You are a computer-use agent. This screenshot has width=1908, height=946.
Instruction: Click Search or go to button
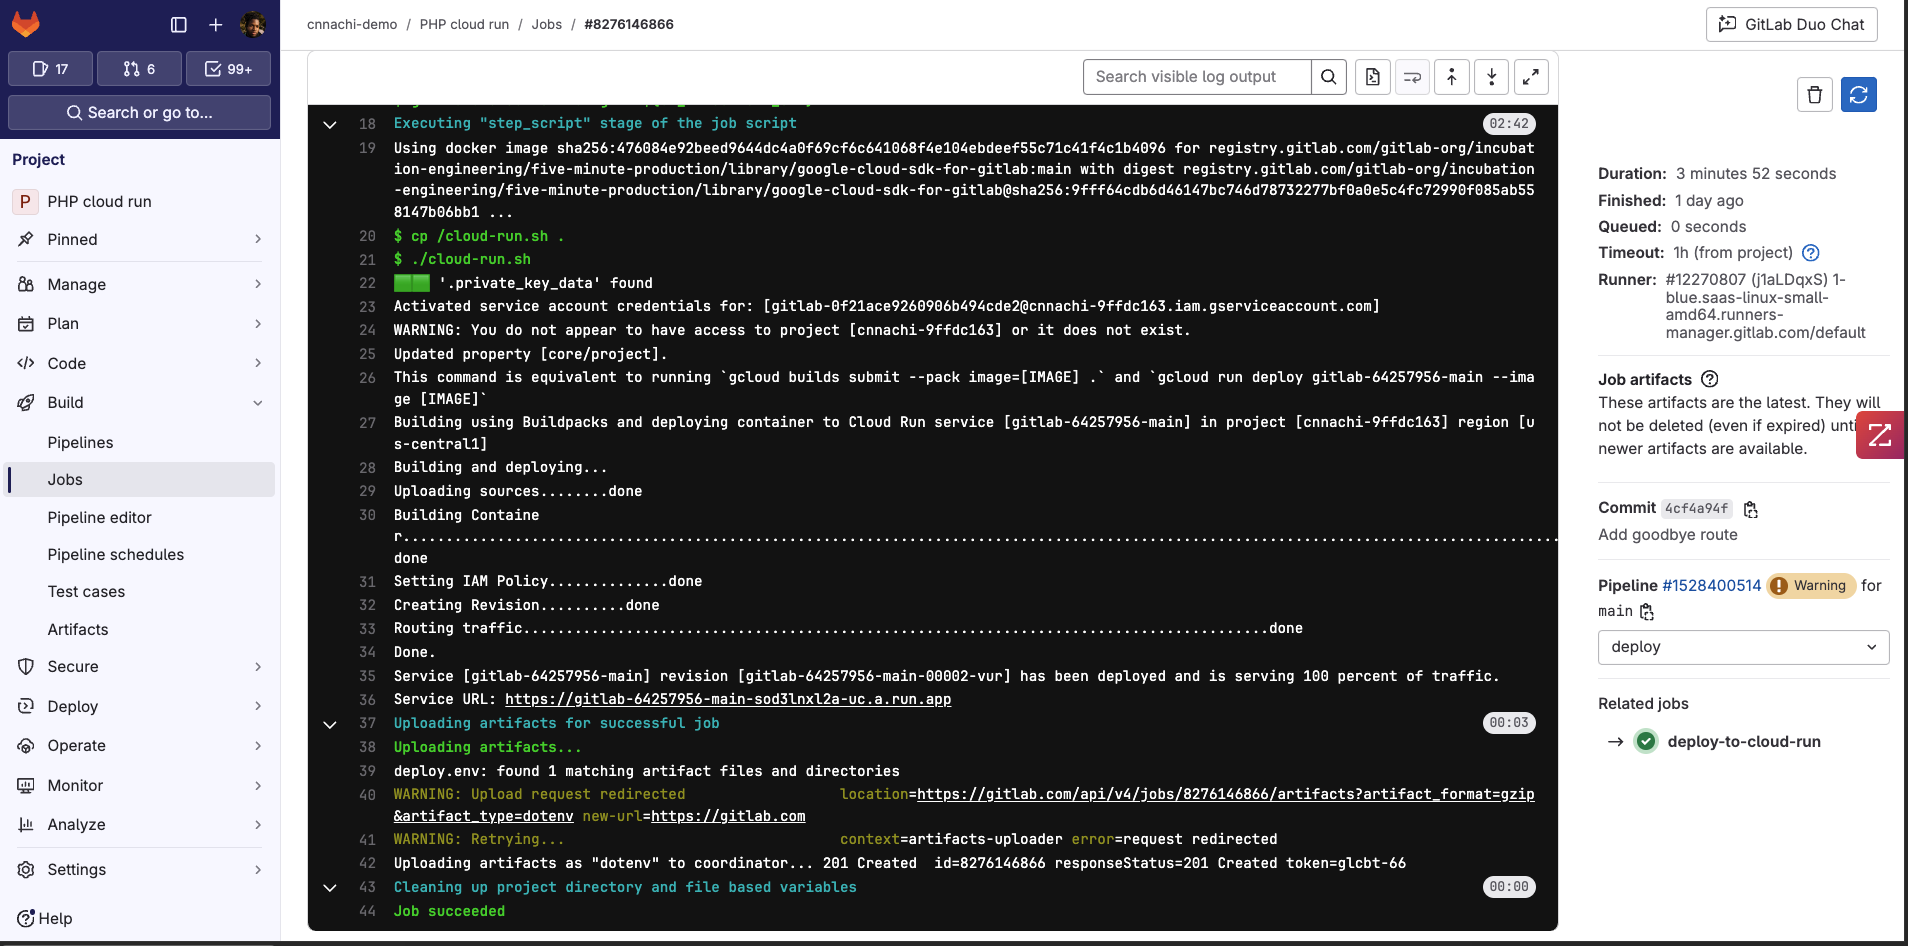point(139,112)
